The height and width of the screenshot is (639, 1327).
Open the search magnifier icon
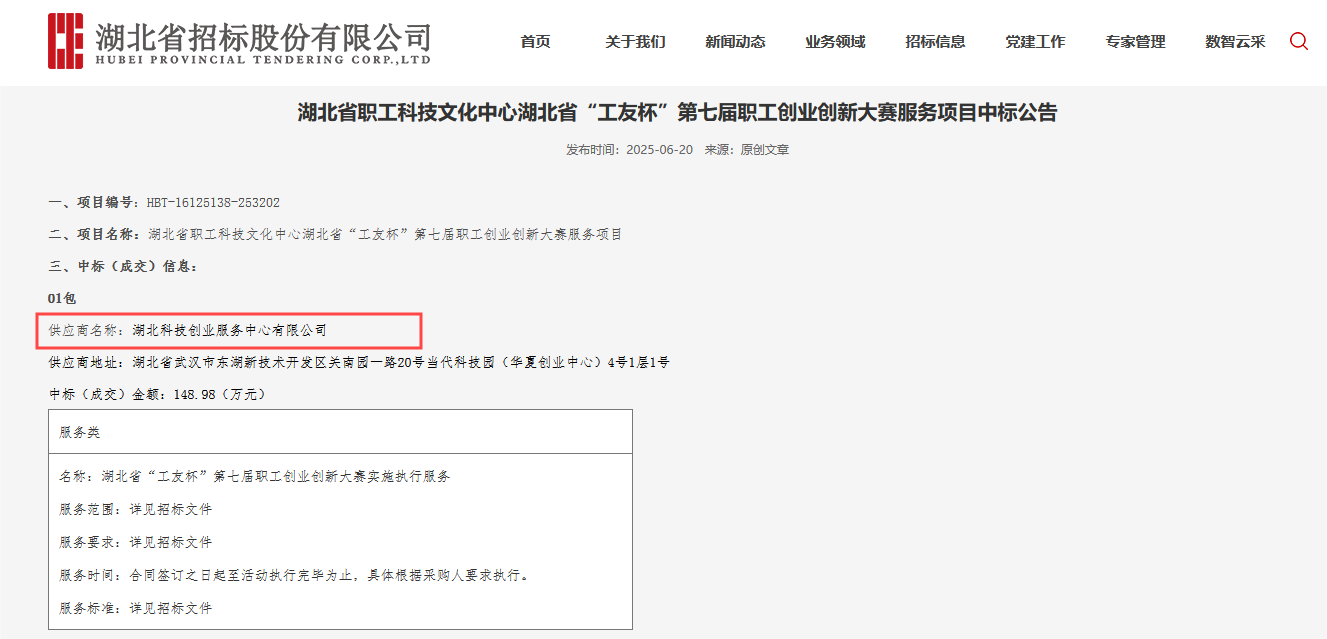(1298, 41)
